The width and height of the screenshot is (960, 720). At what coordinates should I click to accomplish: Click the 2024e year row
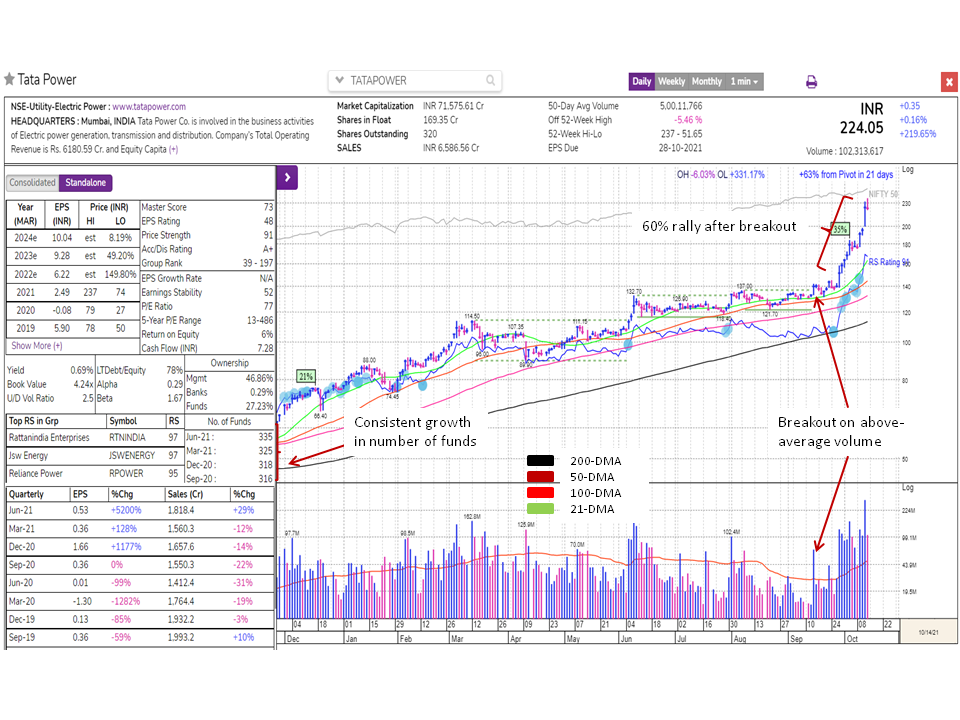click(x=72, y=238)
